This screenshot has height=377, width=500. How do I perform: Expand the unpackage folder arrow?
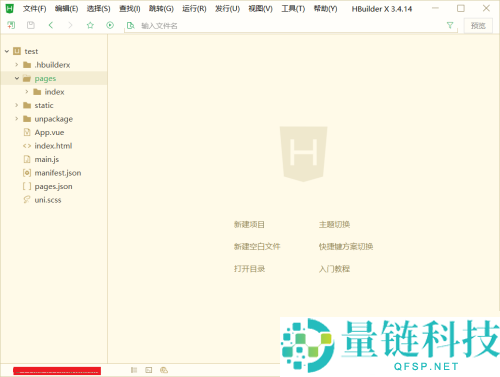coord(16,119)
